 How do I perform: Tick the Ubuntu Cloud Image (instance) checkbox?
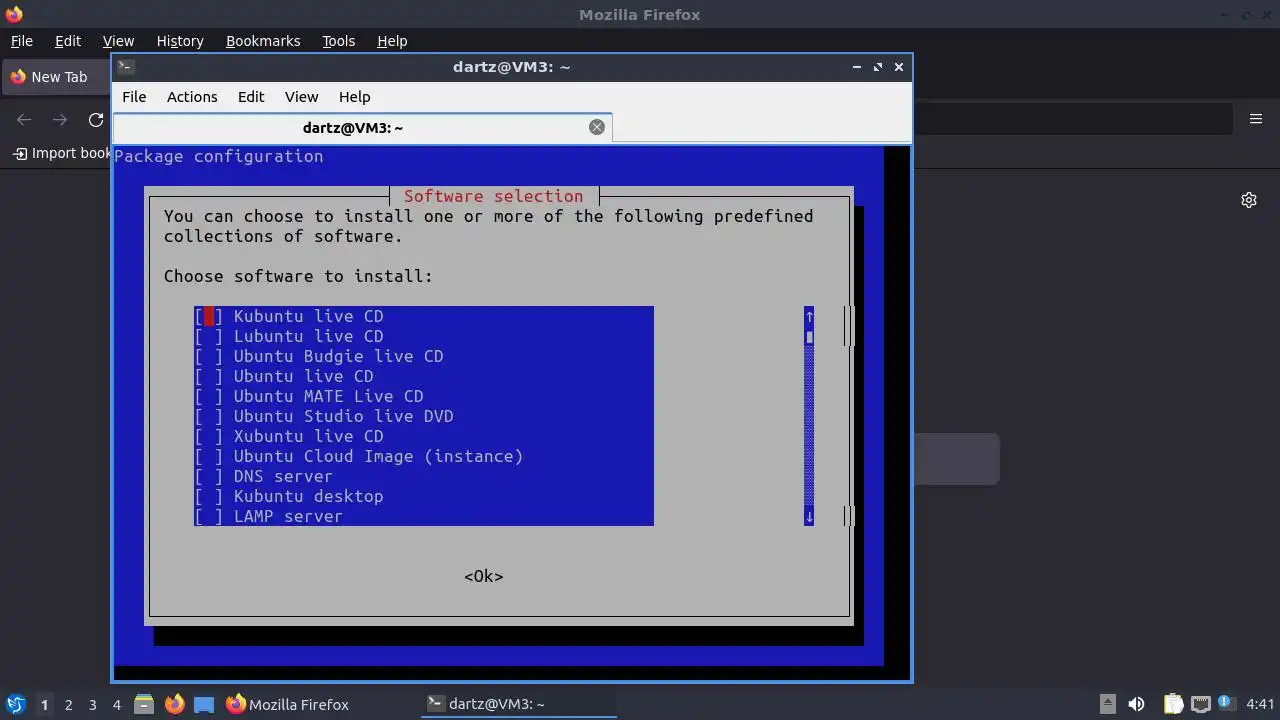[x=209, y=456]
